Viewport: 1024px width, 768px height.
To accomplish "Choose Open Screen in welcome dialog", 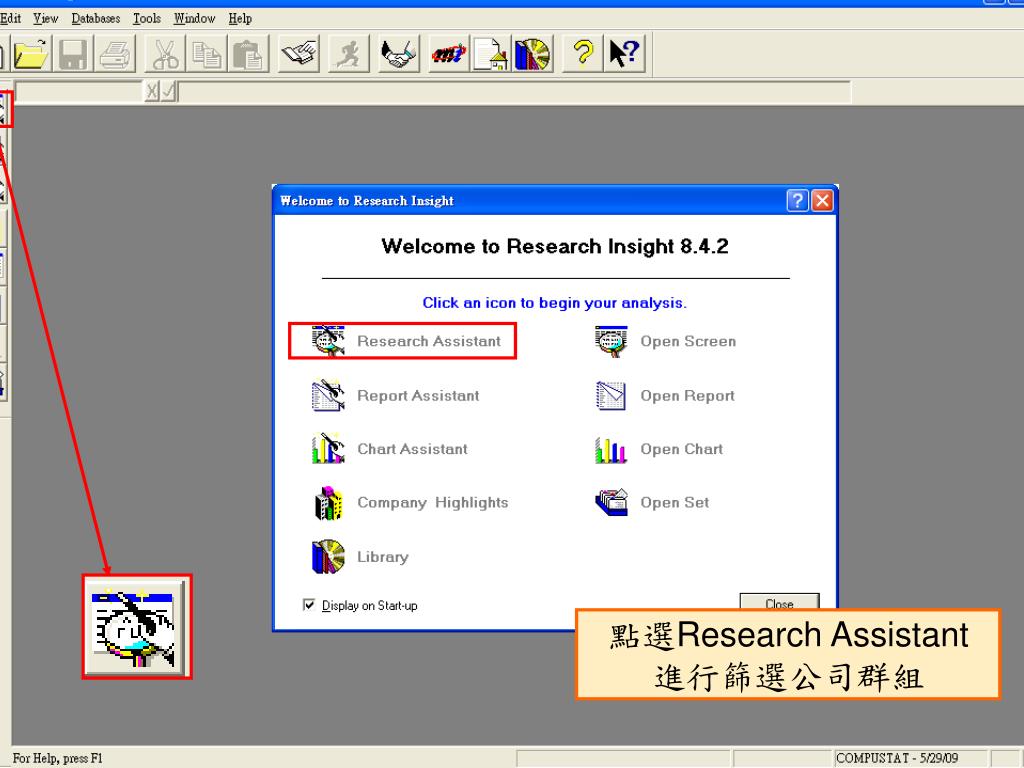I will (665, 341).
